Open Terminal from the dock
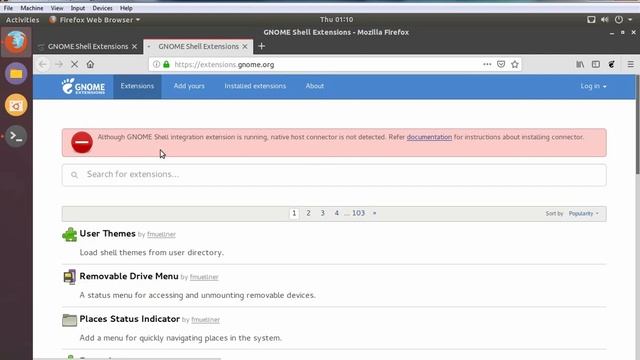The image size is (640, 360). coord(16,136)
